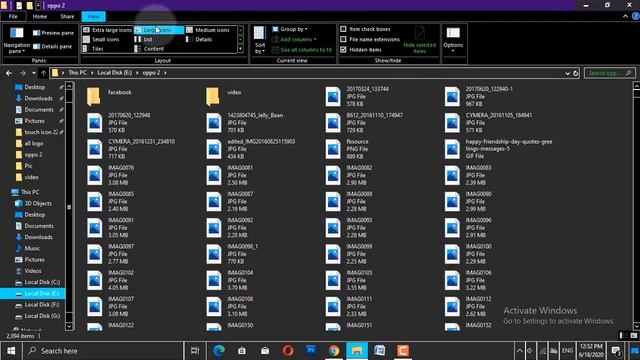Switch to Small icons layout
Screen dimensions: 640x360
[x=101, y=39]
